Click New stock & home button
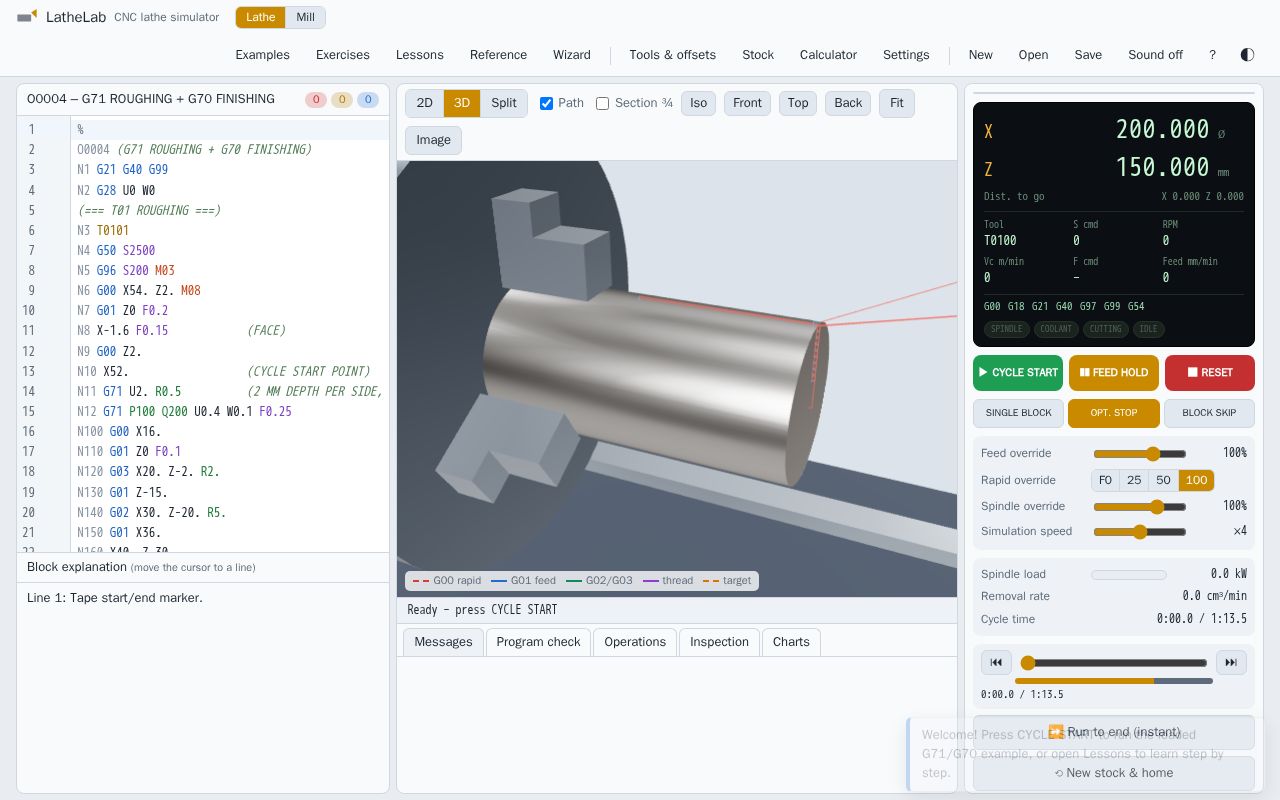Screen dimensions: 1280x800 point(1114,773)
